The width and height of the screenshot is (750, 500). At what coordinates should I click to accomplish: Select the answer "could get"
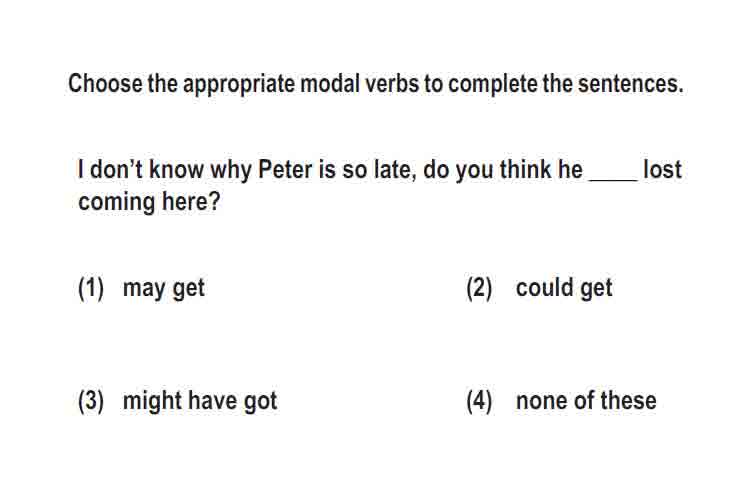pos(564,288)
